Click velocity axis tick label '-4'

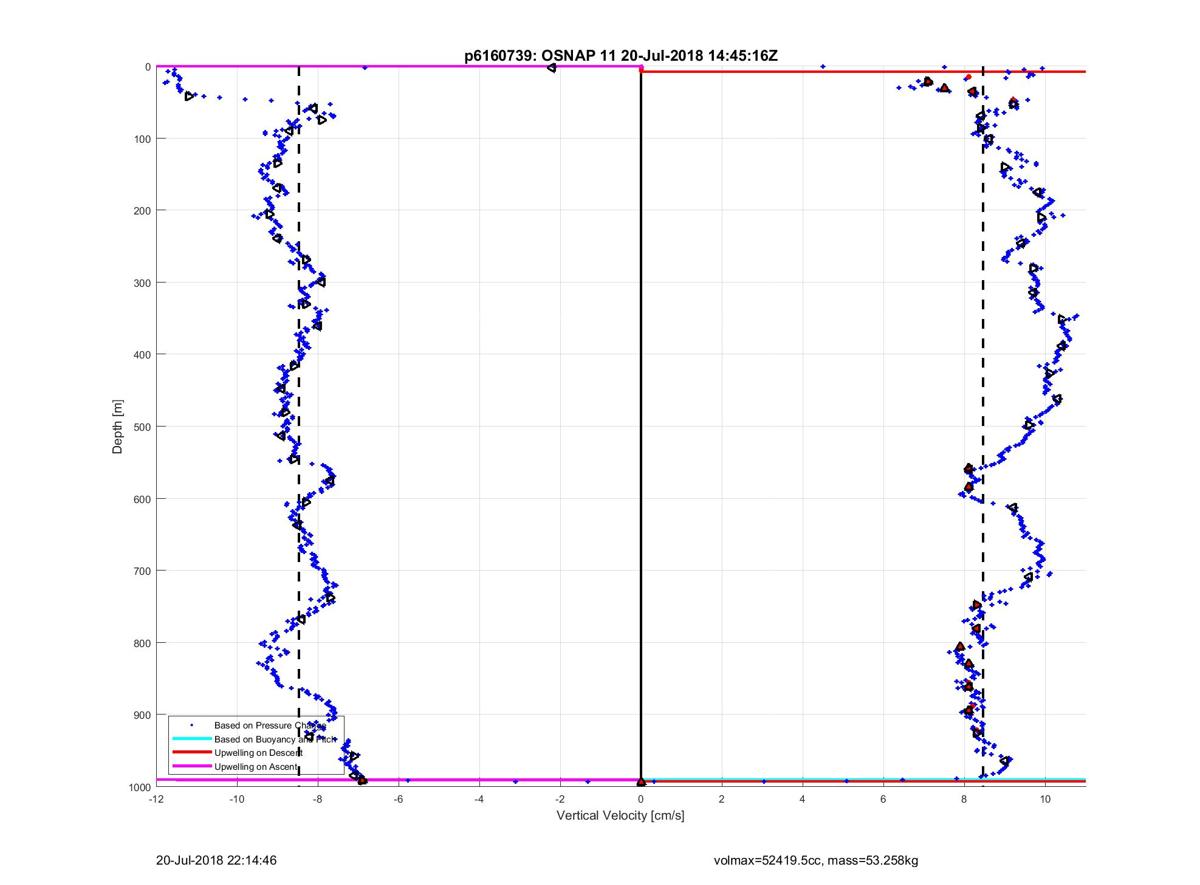pos(479,800)
